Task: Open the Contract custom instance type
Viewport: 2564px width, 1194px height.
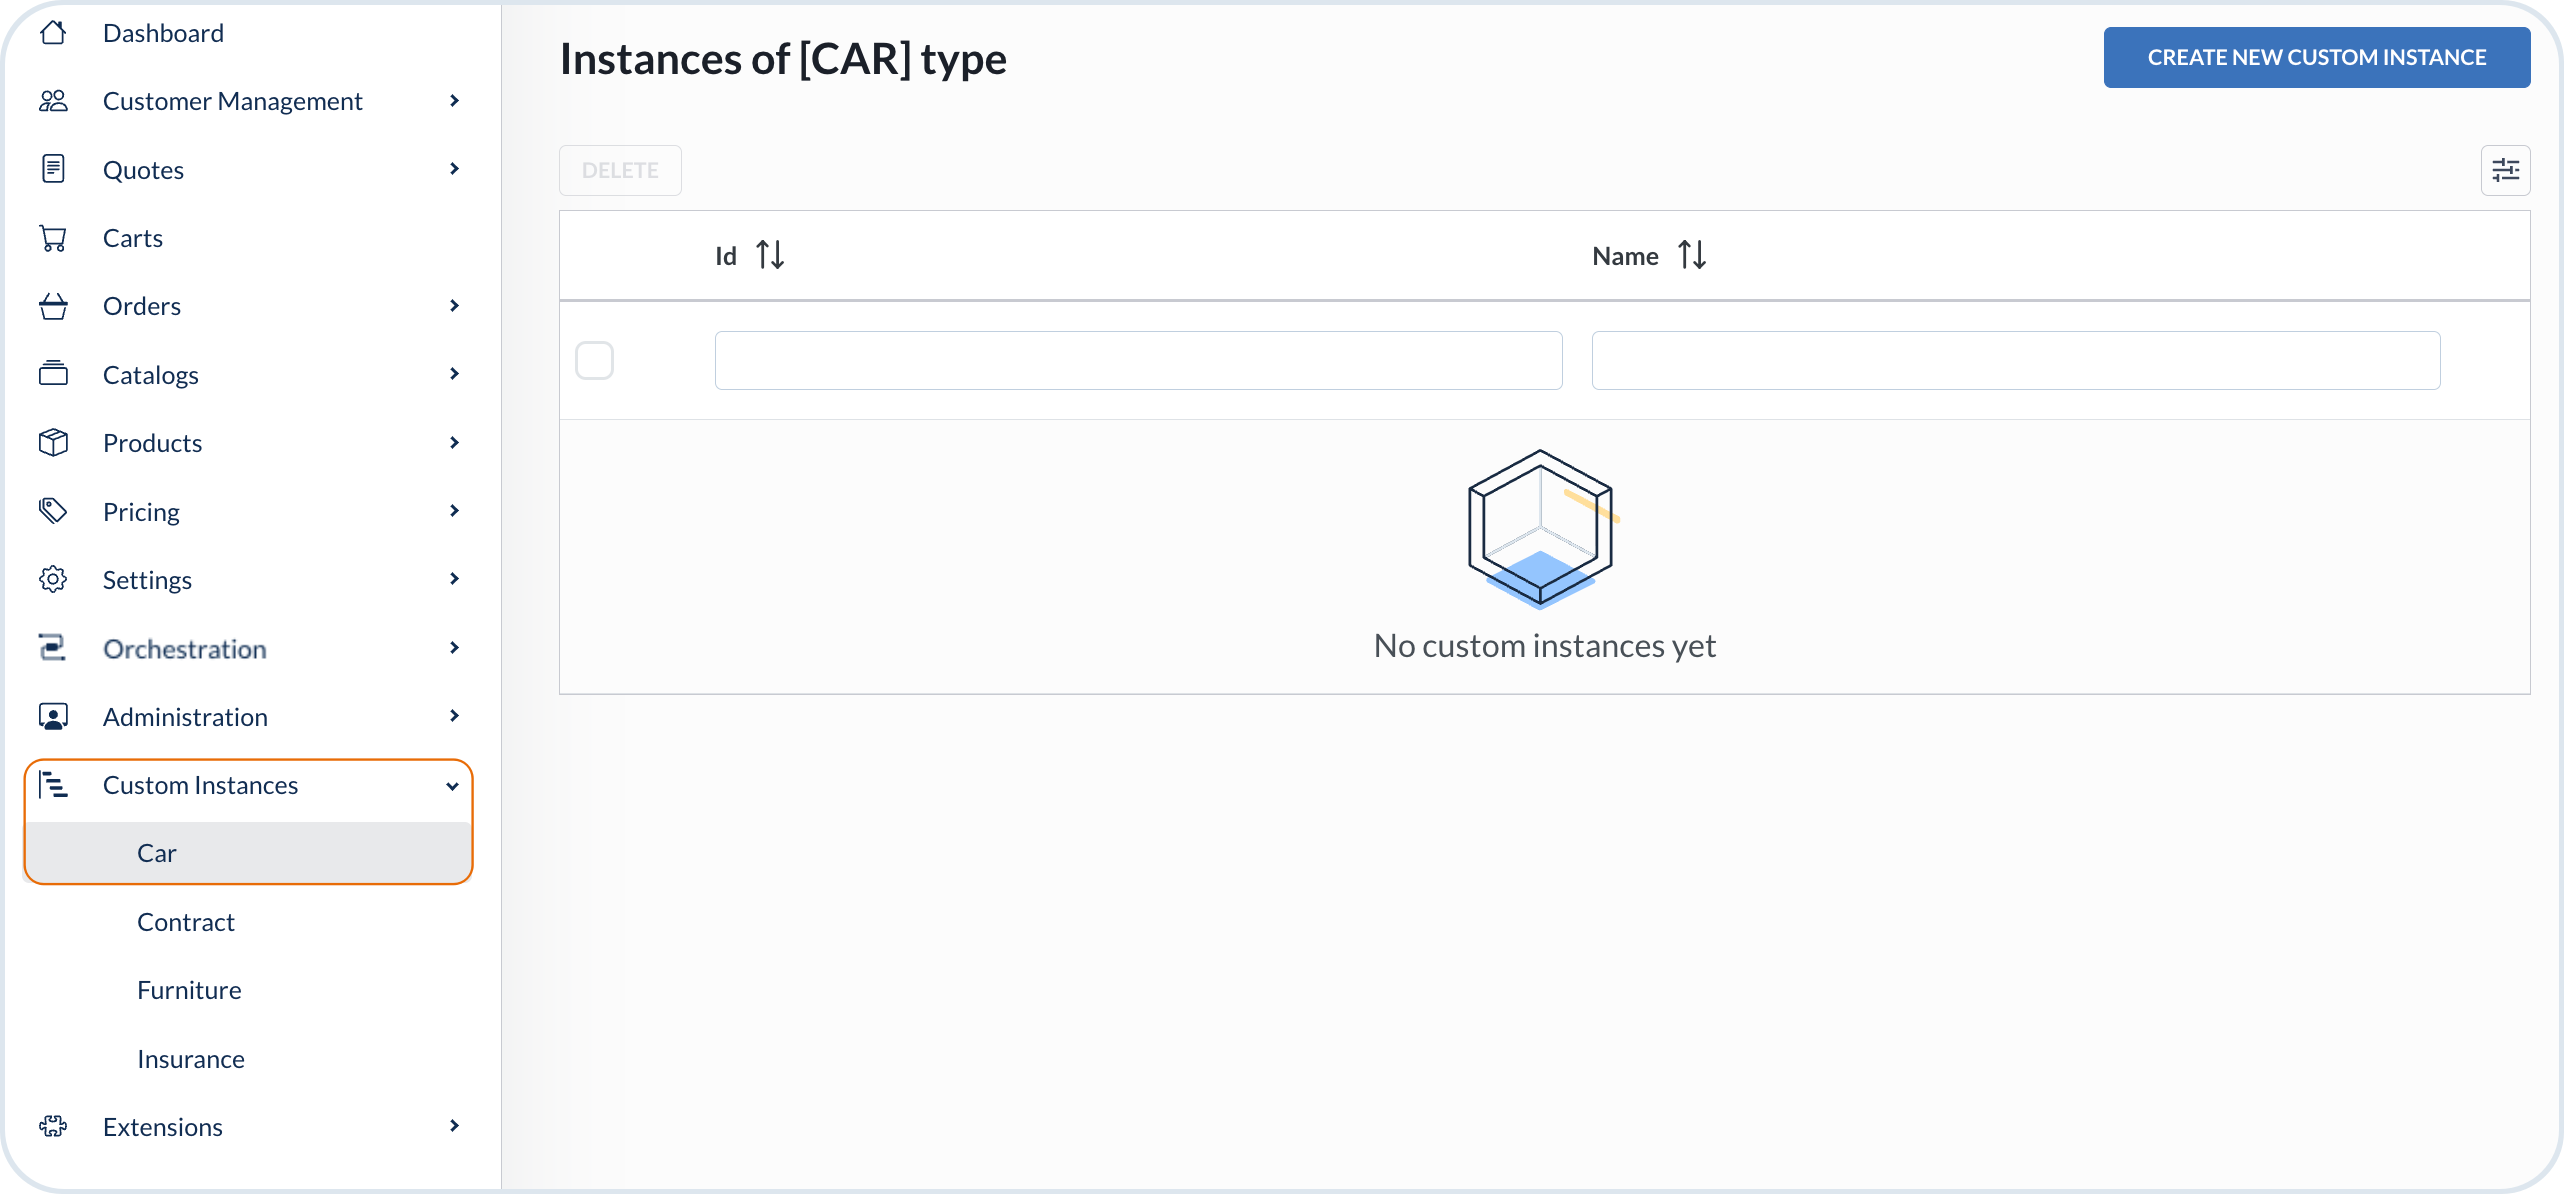Action: tap(186, 921)
